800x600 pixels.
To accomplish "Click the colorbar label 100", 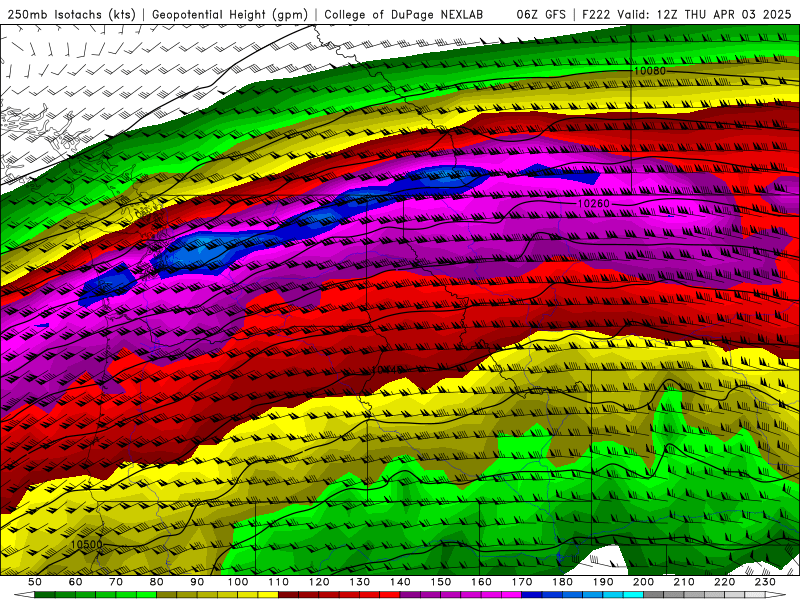I will (238, 582).
